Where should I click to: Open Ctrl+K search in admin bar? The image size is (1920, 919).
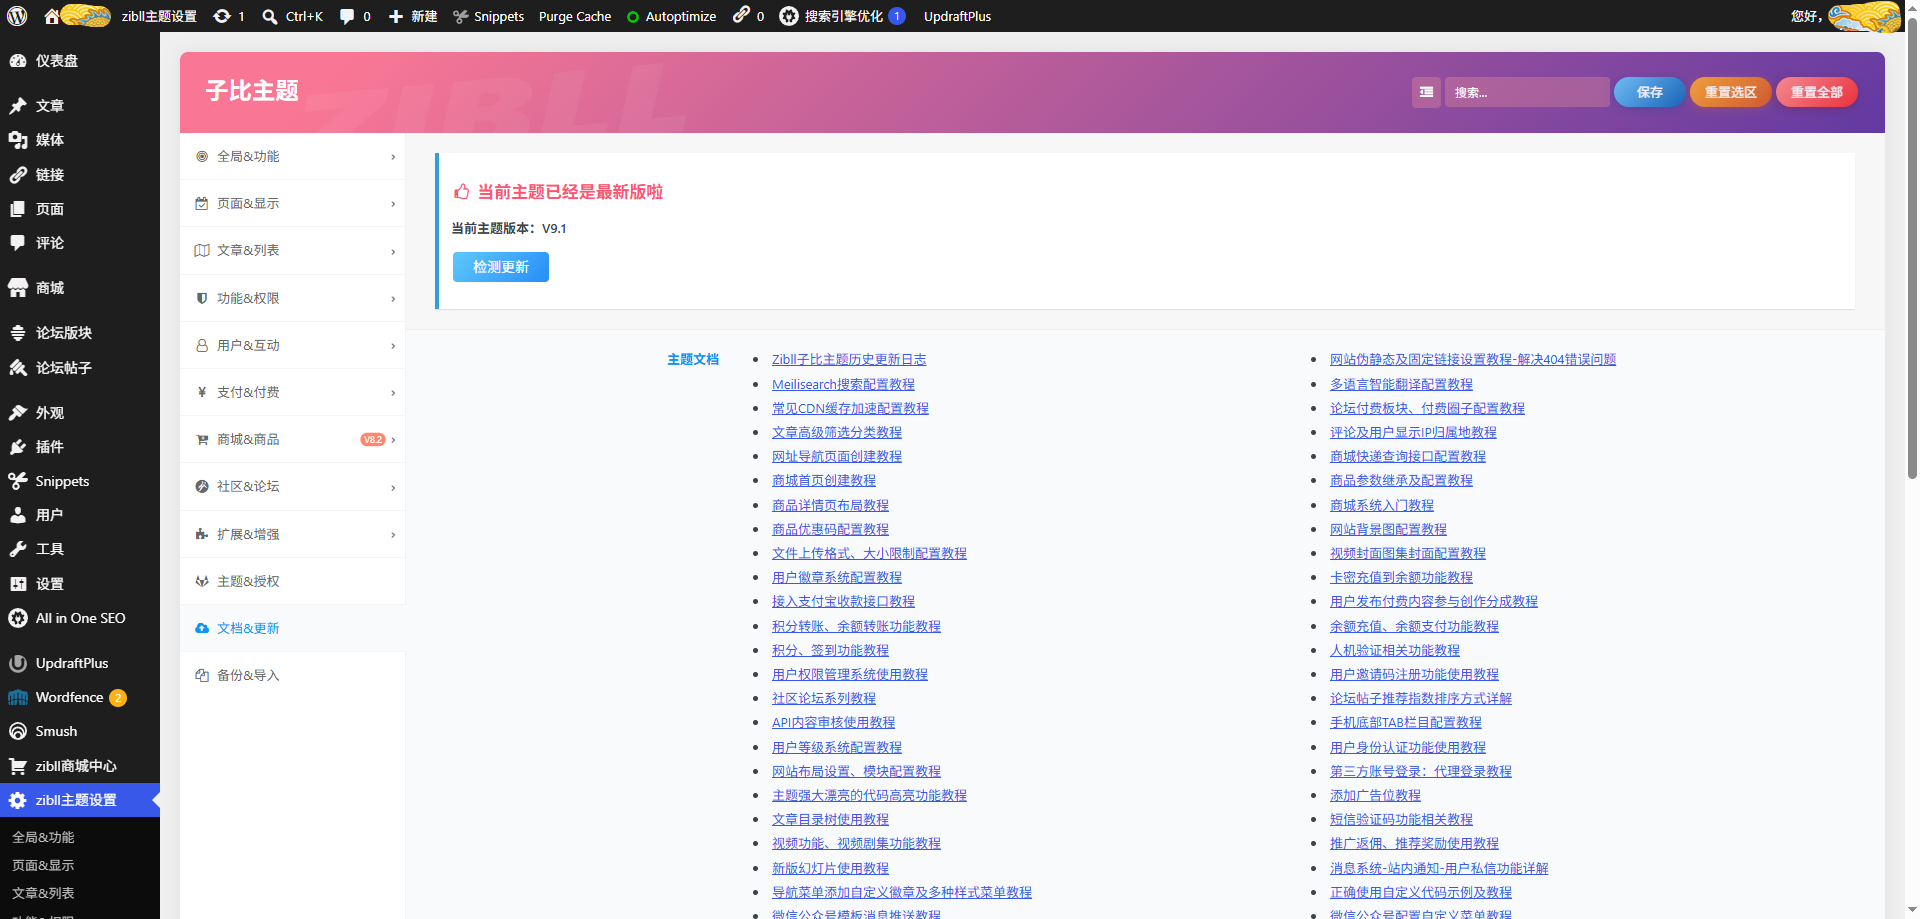tap(292, 16)
